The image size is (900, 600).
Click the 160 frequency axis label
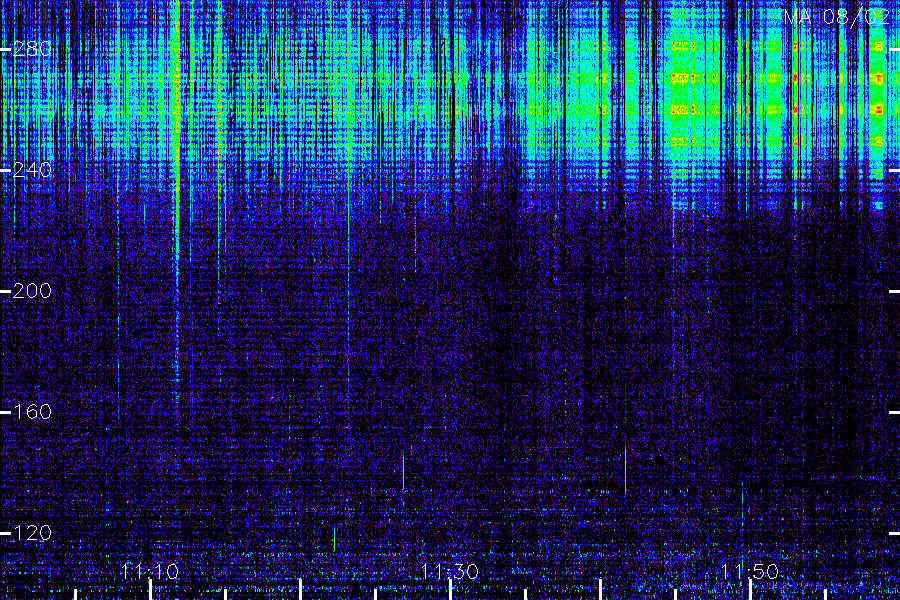click(32, 412)
